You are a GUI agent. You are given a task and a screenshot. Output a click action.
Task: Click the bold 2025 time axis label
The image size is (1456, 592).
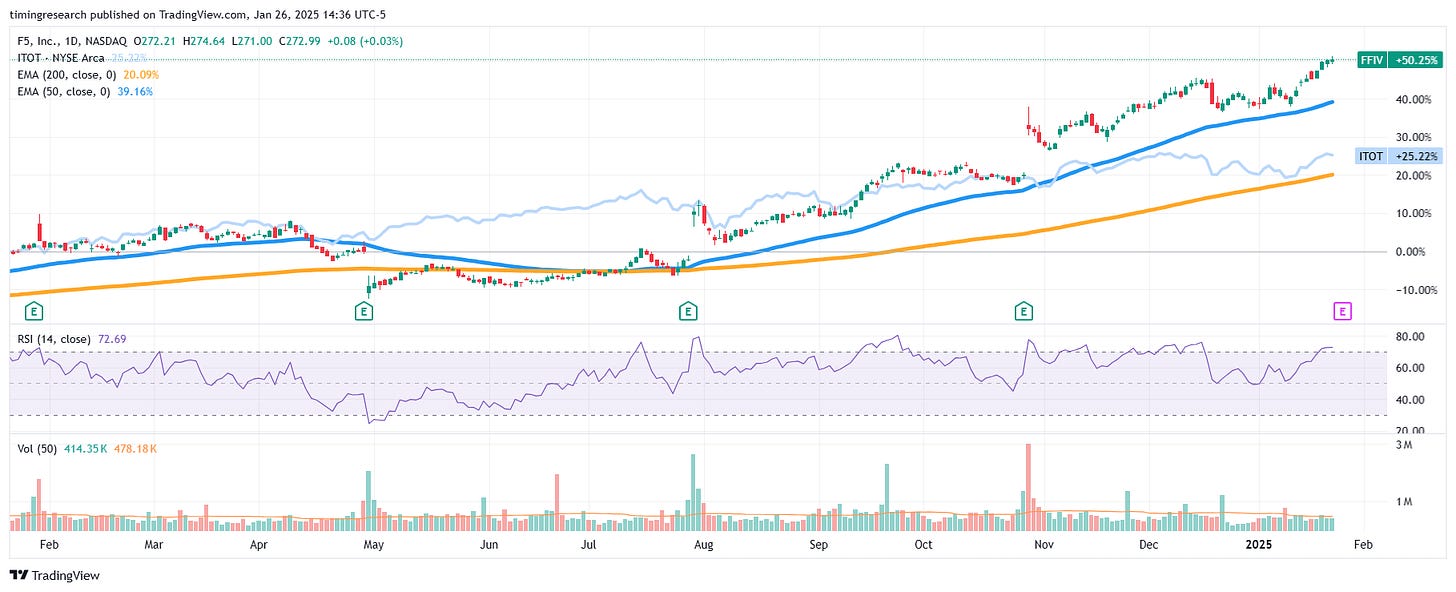coord(1258,545)
